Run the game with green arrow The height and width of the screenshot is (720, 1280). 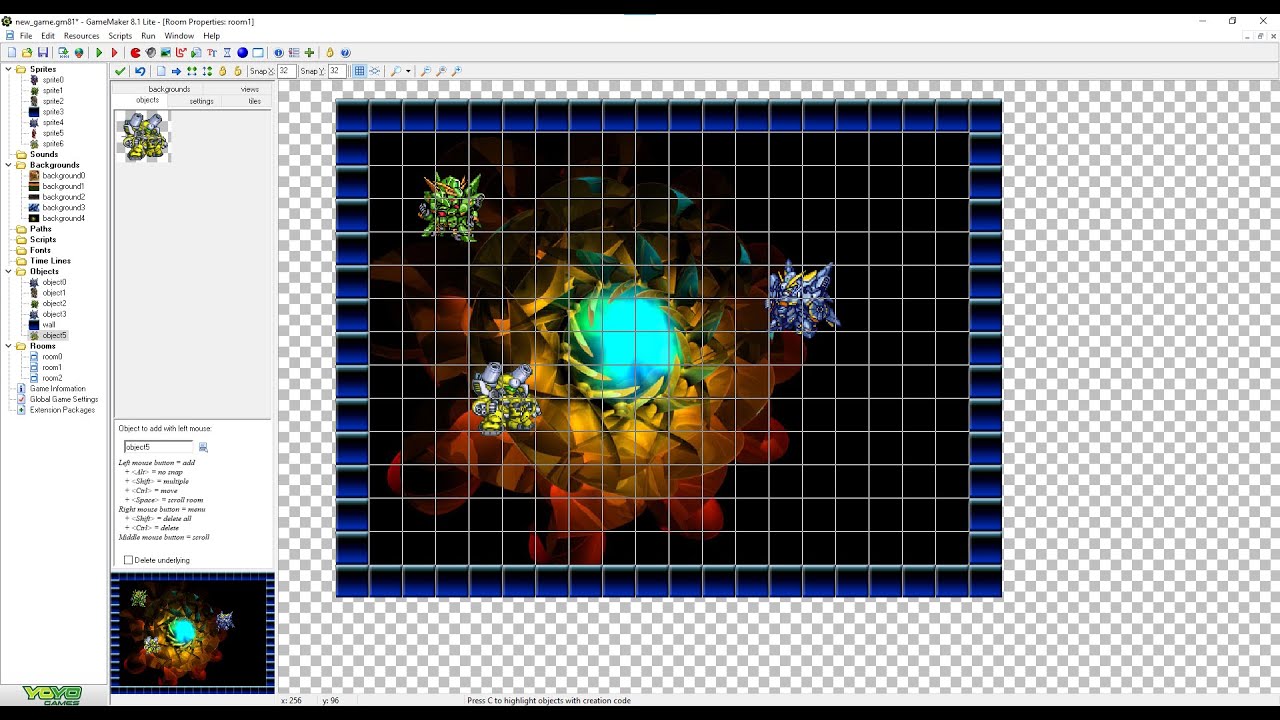click(99, 53)
